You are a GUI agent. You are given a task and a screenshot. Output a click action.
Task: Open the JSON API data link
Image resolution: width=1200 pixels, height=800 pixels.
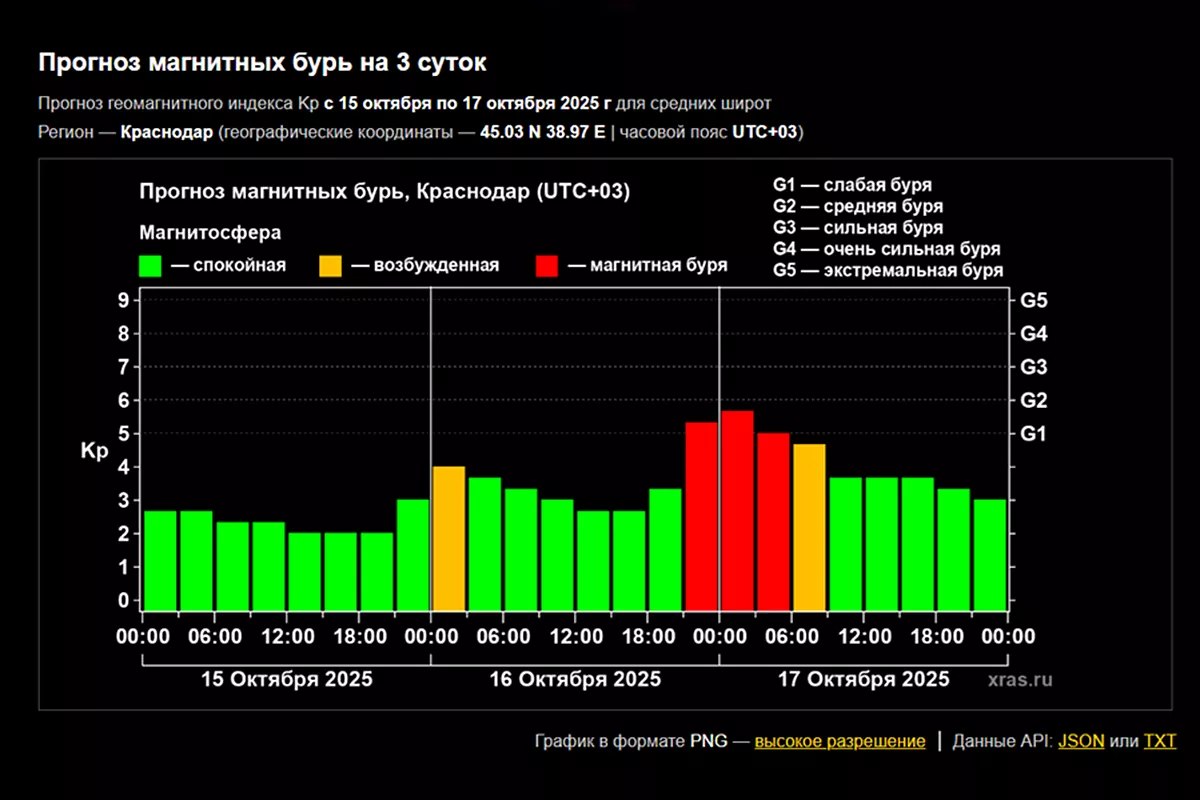click(1081, 741)
